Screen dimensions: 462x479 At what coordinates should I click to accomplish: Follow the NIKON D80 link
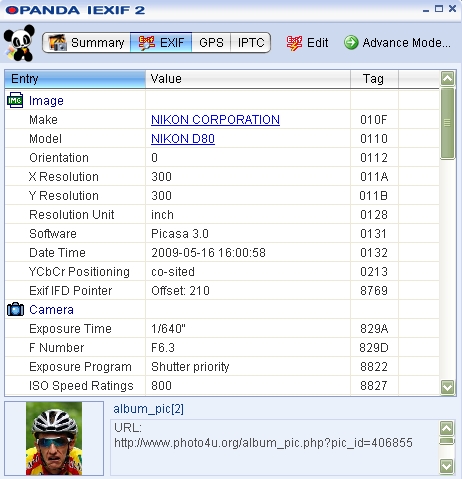[x=183, y=138]
